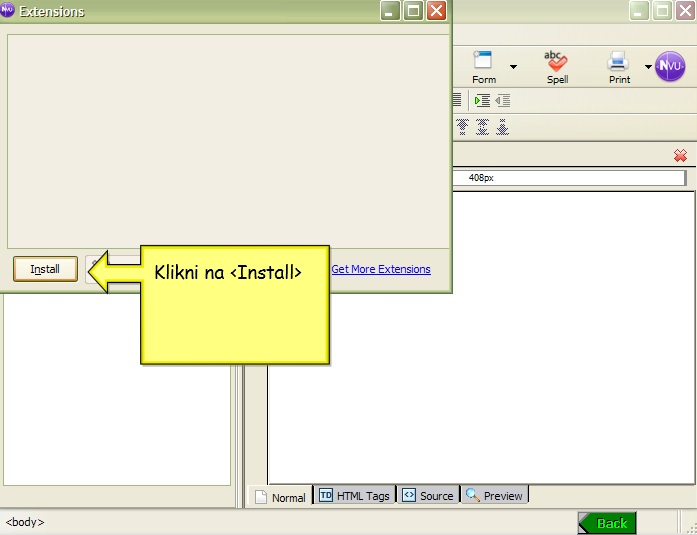Close the document tab with red X
Viewport: 697px width, 535px height.
coord(680,155)
